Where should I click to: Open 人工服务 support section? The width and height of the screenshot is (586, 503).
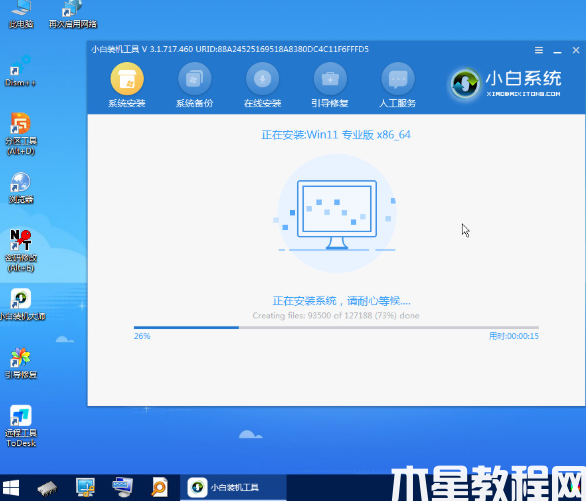click(x=398, y=85)
